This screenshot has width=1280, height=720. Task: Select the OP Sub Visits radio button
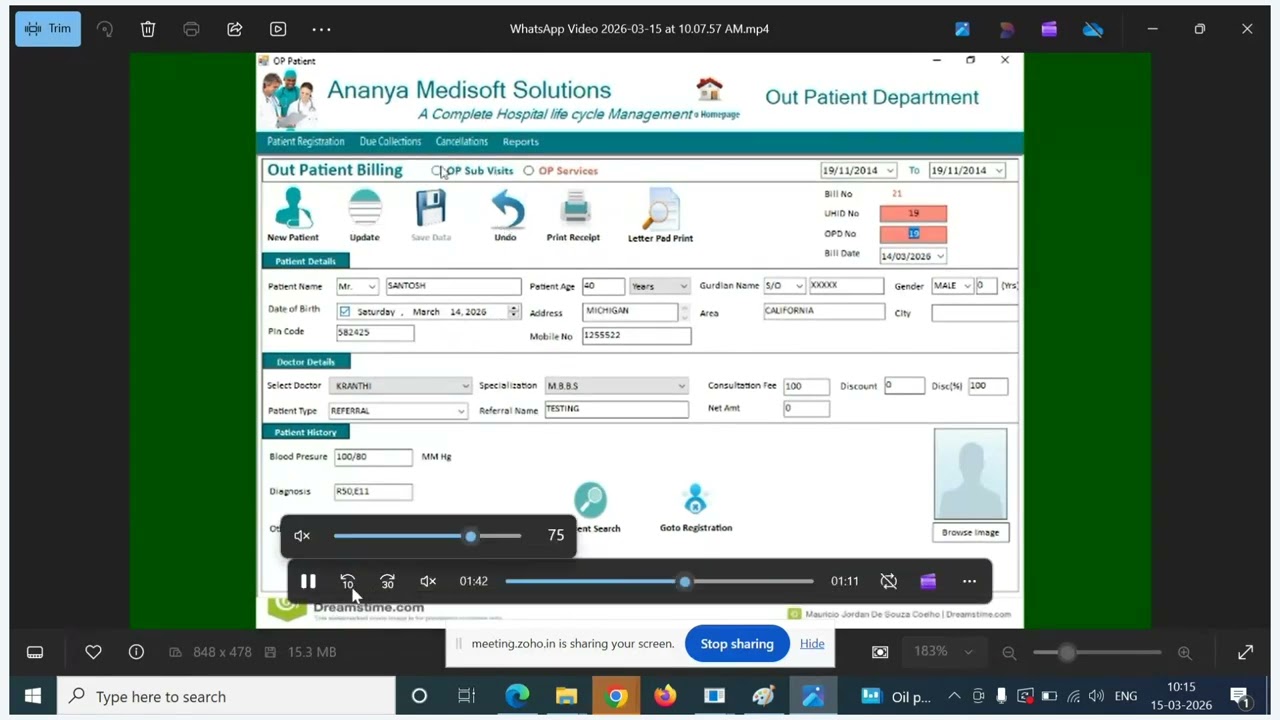pos(437,171)
